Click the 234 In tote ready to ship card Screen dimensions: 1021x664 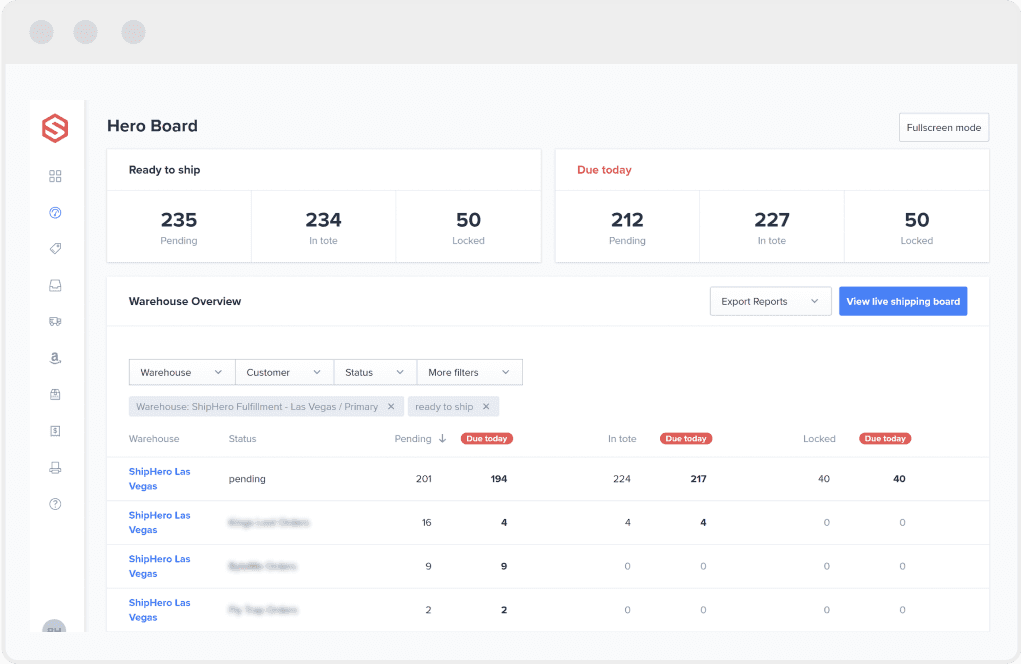(324, 227)
